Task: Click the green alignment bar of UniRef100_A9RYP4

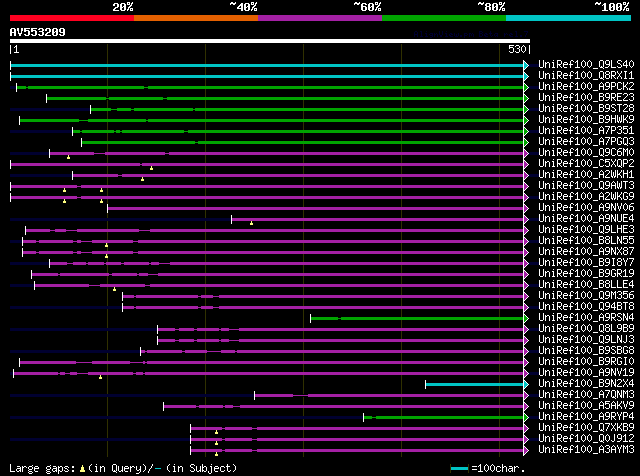Action: click(443, 417)
